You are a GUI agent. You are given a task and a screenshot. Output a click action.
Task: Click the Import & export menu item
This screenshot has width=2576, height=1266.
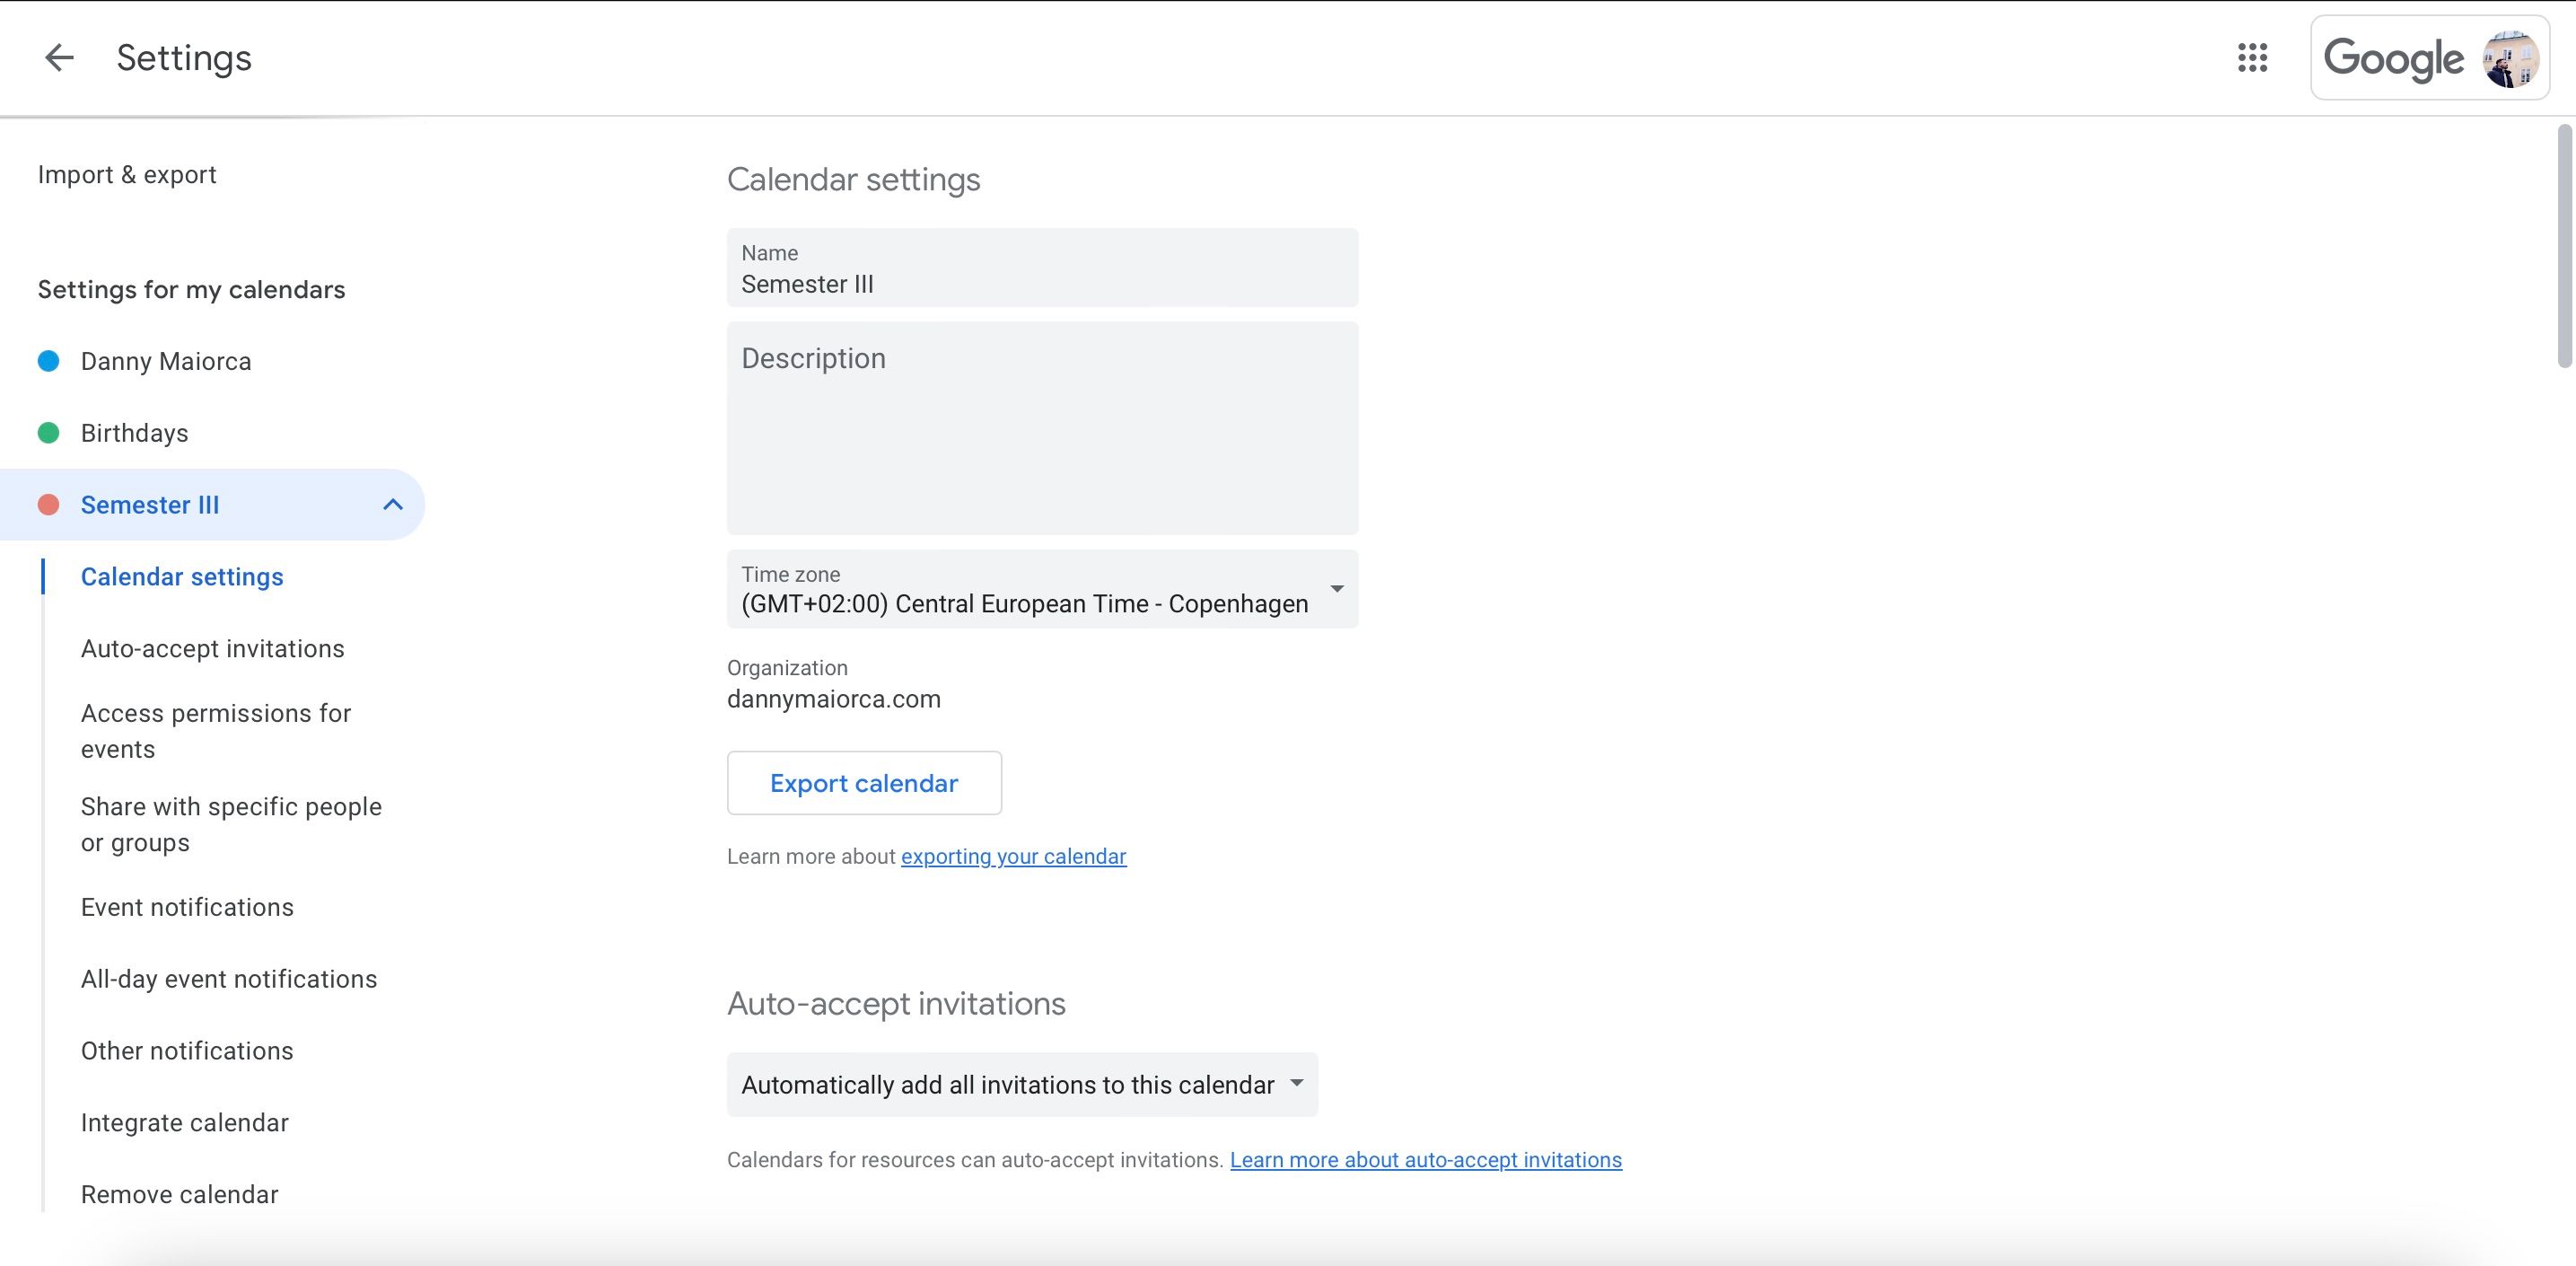pos(127,171)
